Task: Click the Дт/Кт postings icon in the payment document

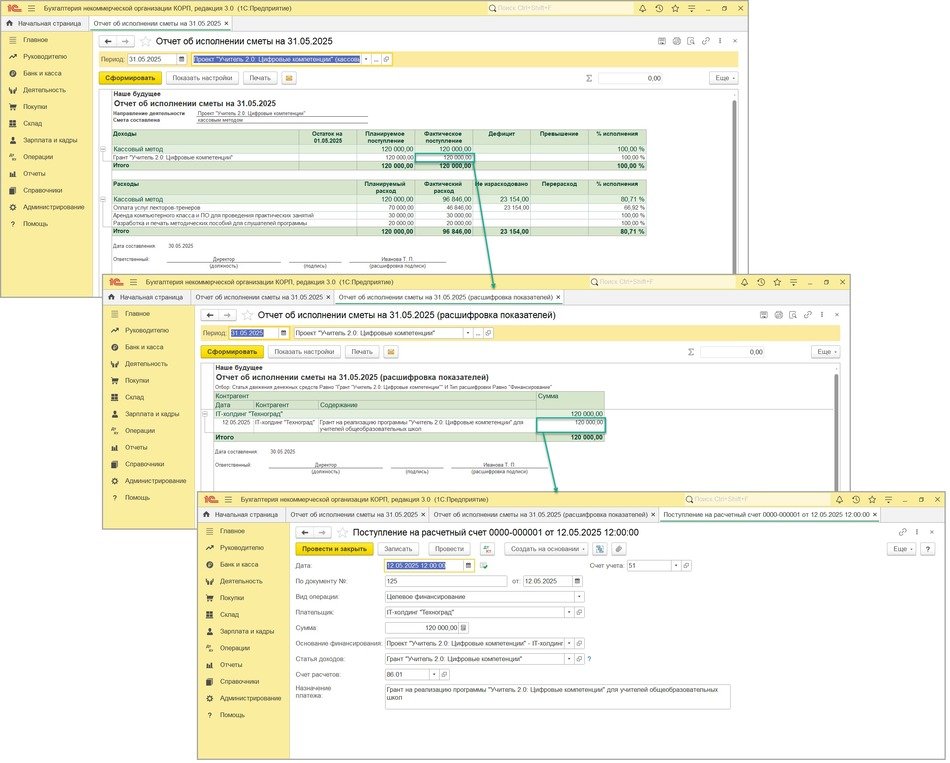Action: (488, 549)
